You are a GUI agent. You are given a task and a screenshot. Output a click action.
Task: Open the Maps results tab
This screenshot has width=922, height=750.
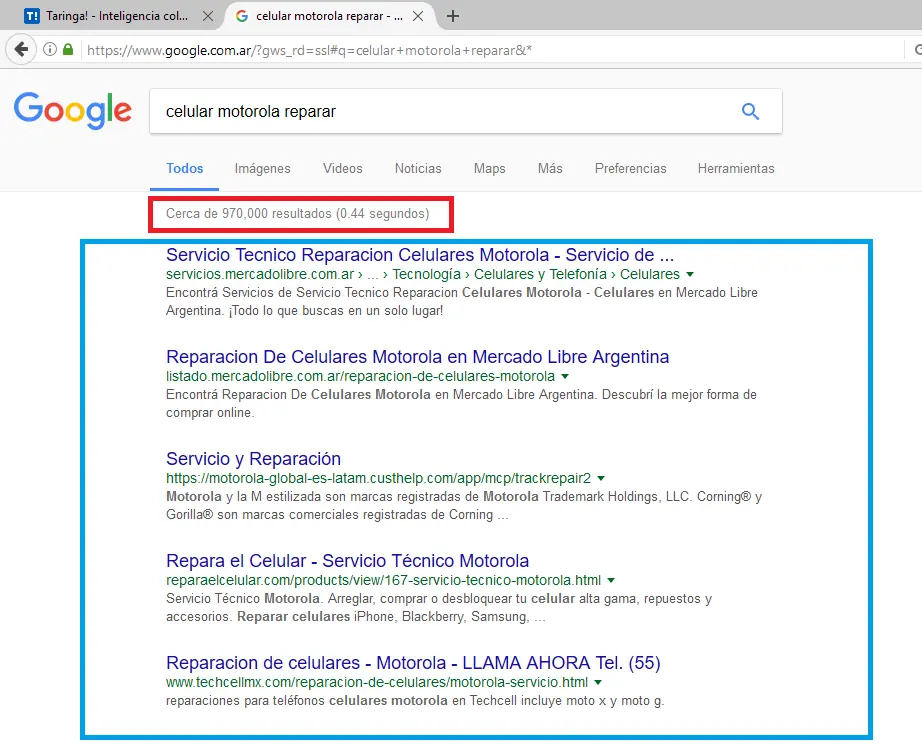[489, 169]
